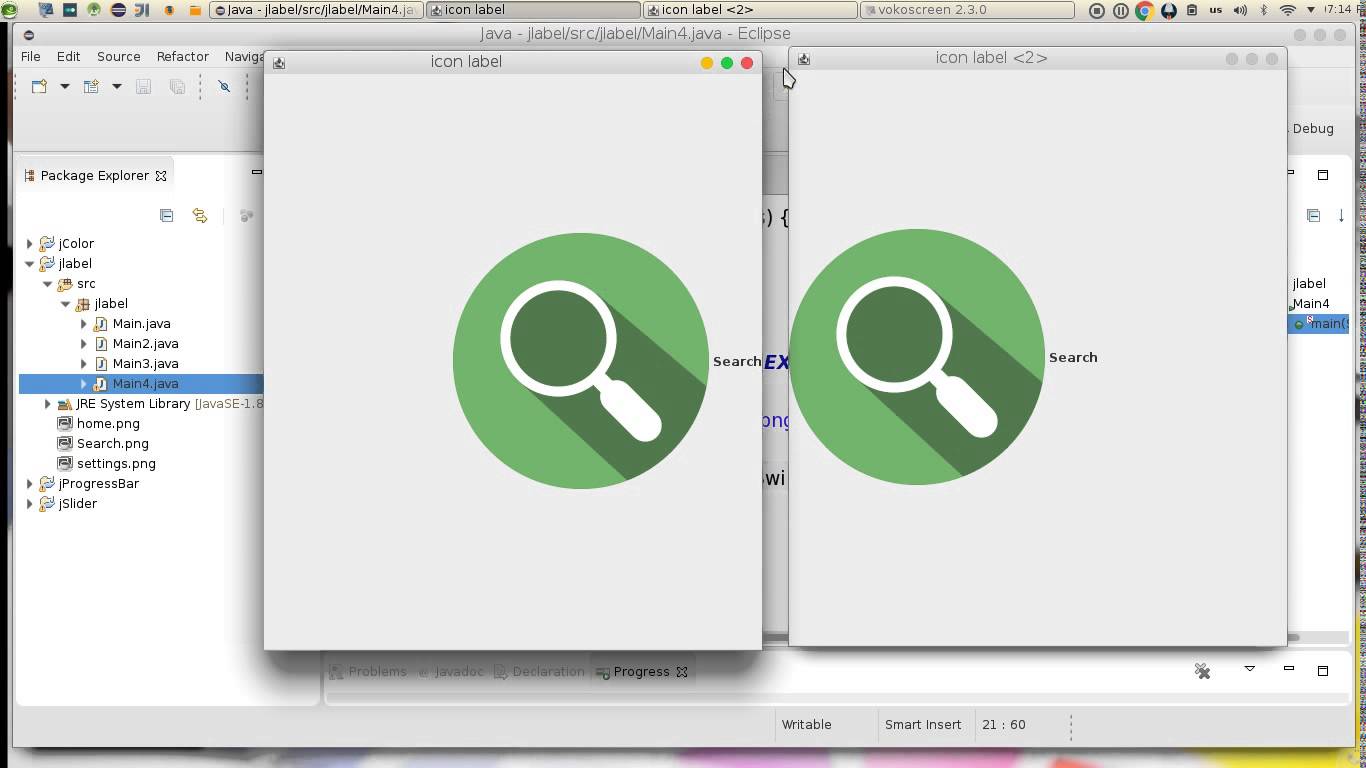The height and width of the screenshot is (768, 1366).
Task: Collapse the jlabel package
Action: [66, 303]
